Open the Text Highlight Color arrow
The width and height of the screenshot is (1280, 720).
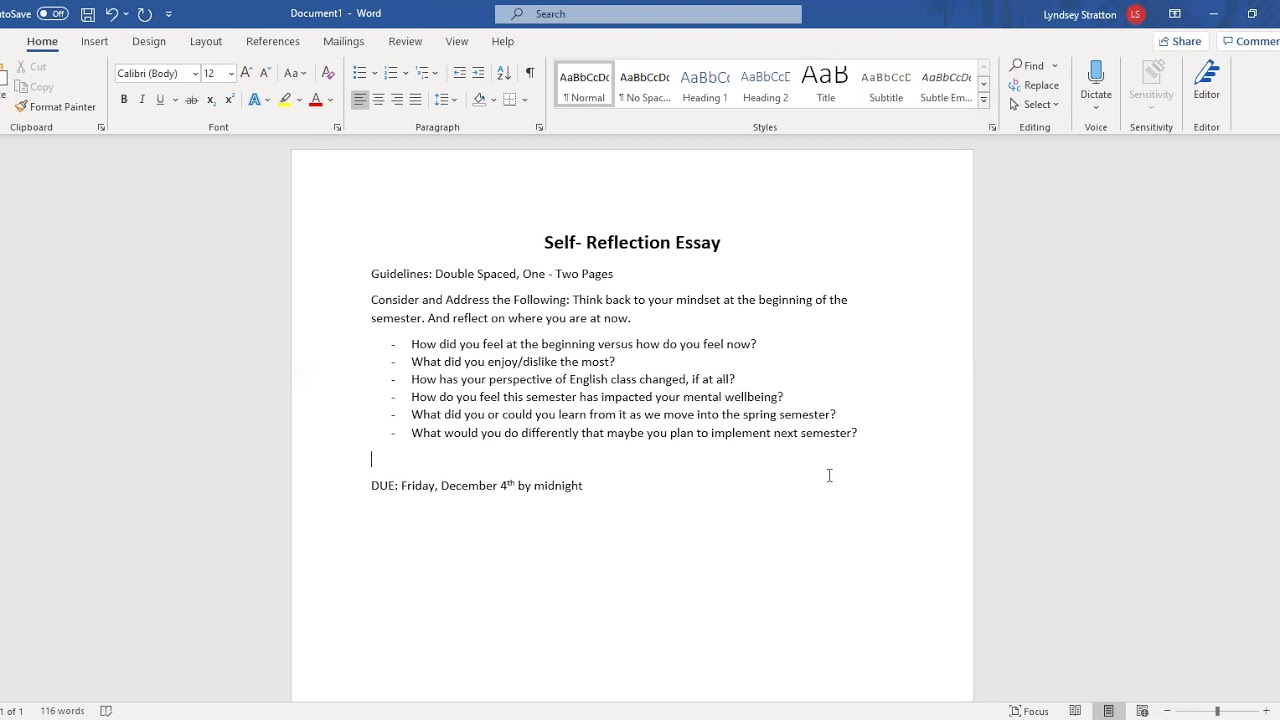click(x=299, y=100)
